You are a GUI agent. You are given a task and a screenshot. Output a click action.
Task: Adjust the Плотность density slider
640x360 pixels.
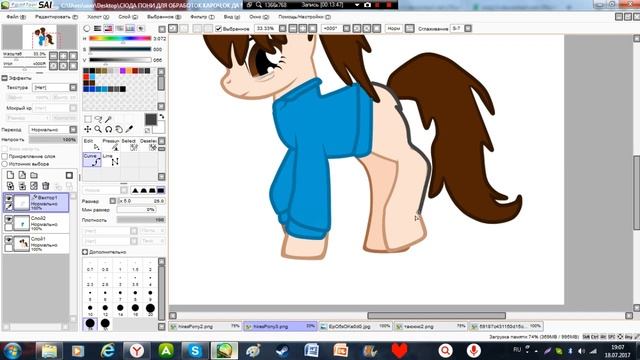pos(141,220)
